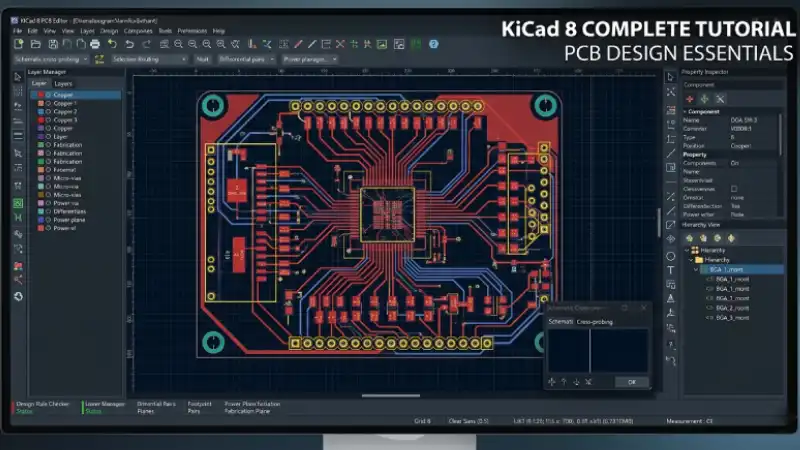Viewport: 800px width, 450px height.
Task: Print the board using the printer icon
Action: 95,44
